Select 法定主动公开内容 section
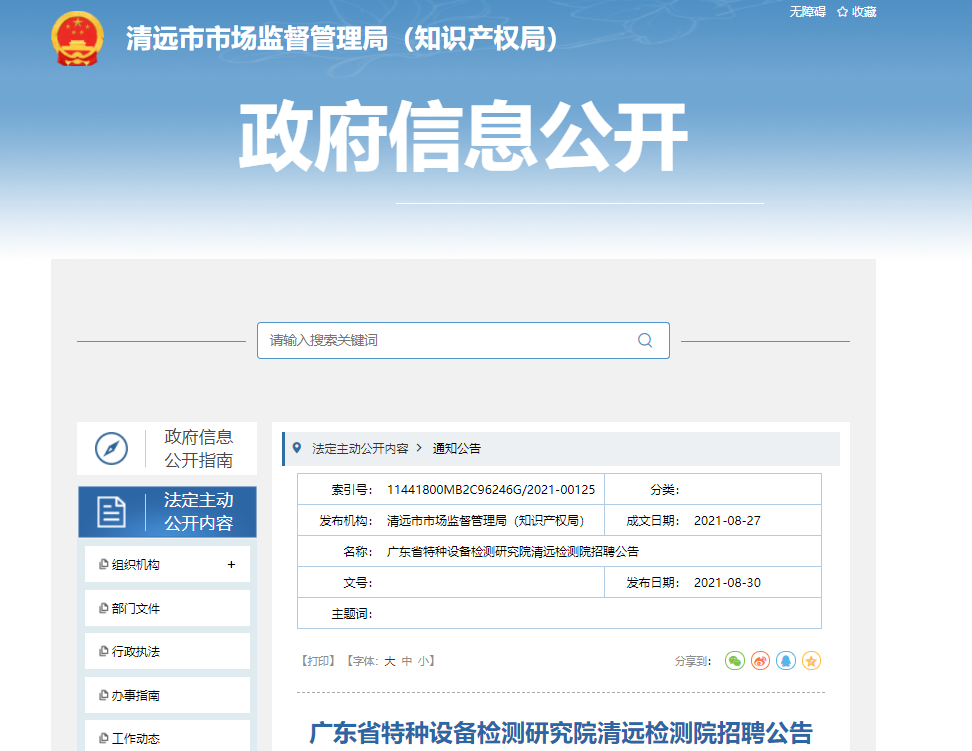This screenshot has height=751, width=972. 167,512
